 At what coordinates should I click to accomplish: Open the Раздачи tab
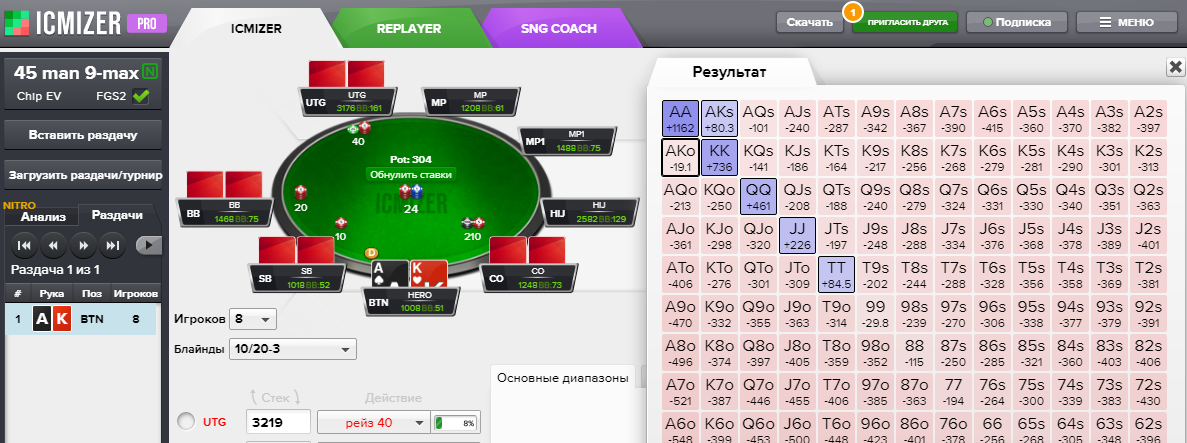click(x=117, y=215)
